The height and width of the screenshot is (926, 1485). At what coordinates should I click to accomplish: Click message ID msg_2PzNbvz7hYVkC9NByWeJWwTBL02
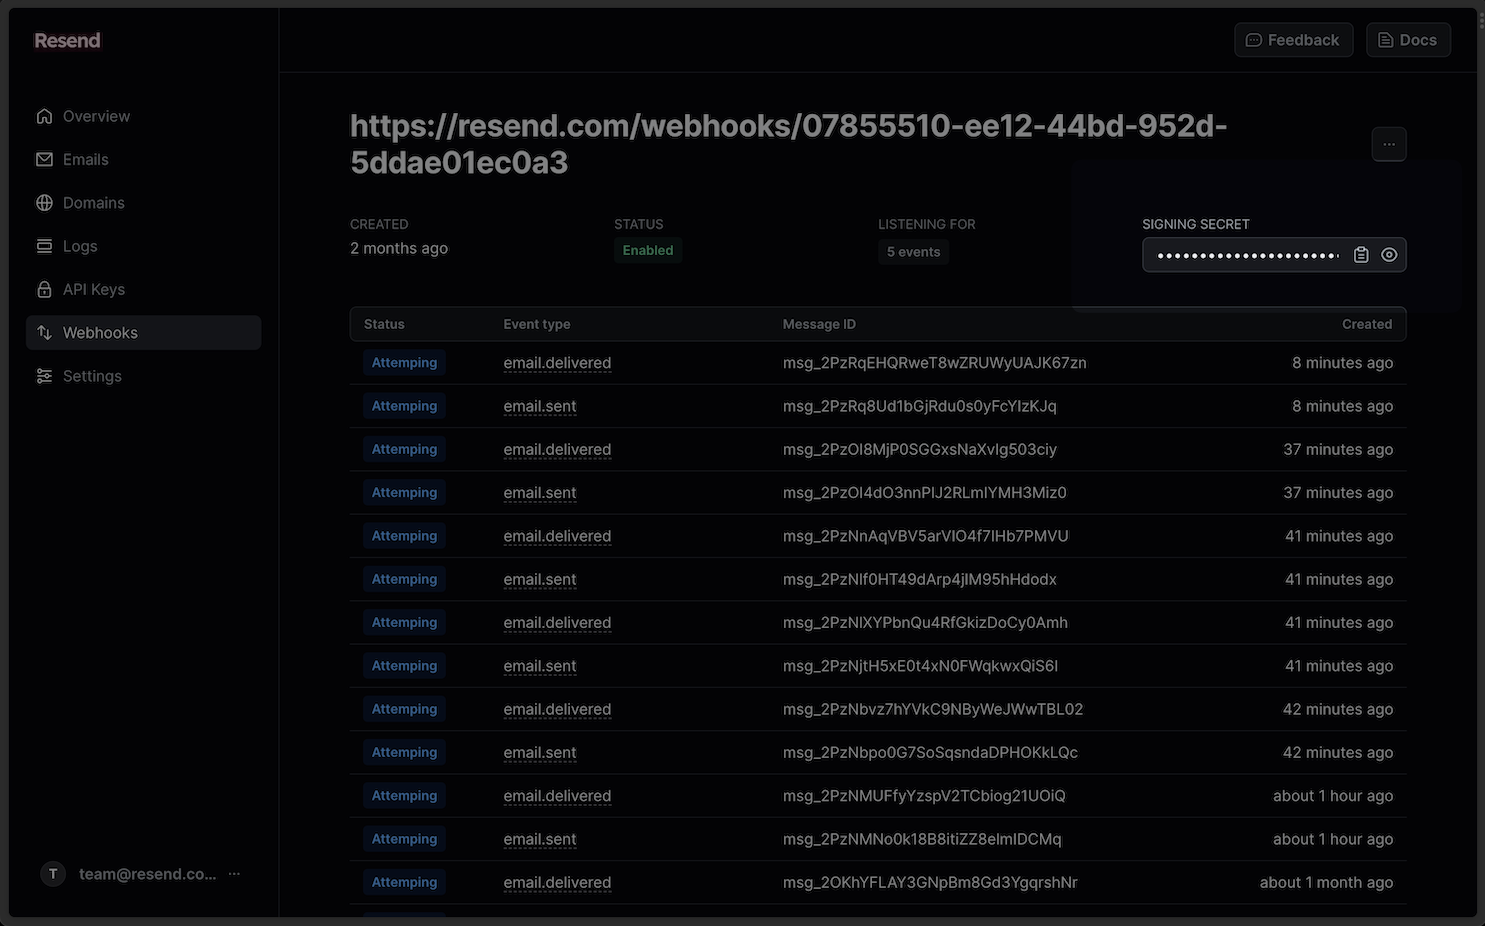coord(932,710)
